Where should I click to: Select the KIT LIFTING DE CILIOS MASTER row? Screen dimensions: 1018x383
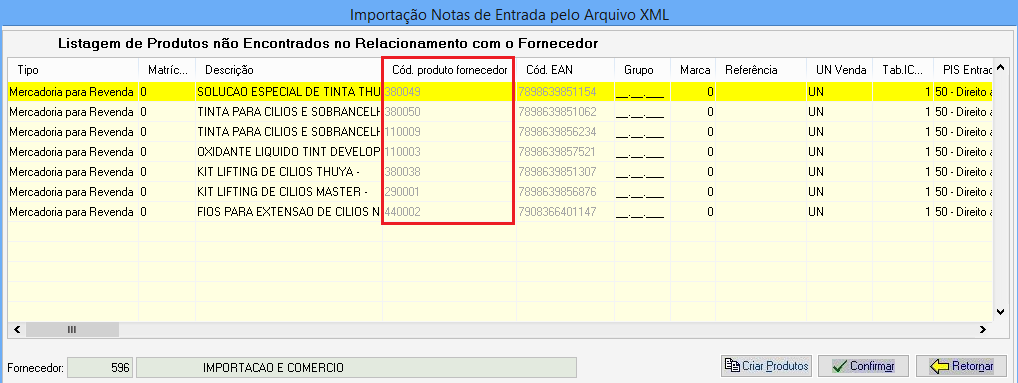click(x=501, y=192)
